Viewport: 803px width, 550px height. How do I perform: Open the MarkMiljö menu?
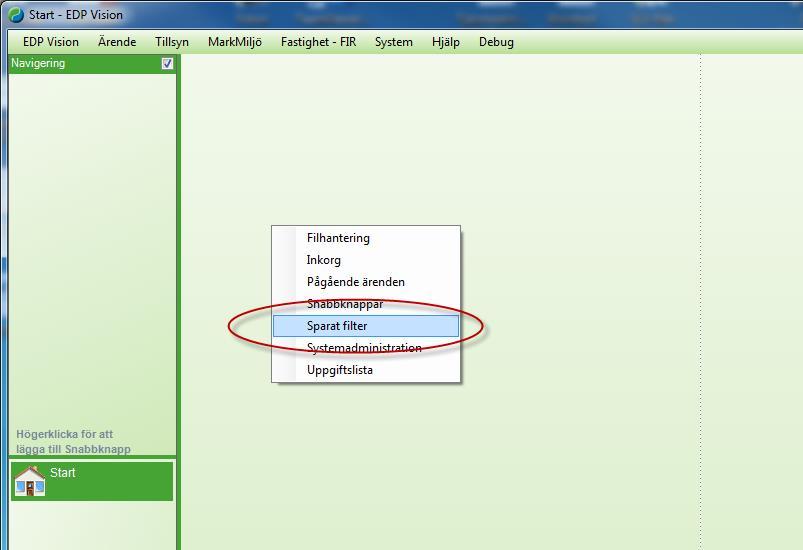(235, 42)
